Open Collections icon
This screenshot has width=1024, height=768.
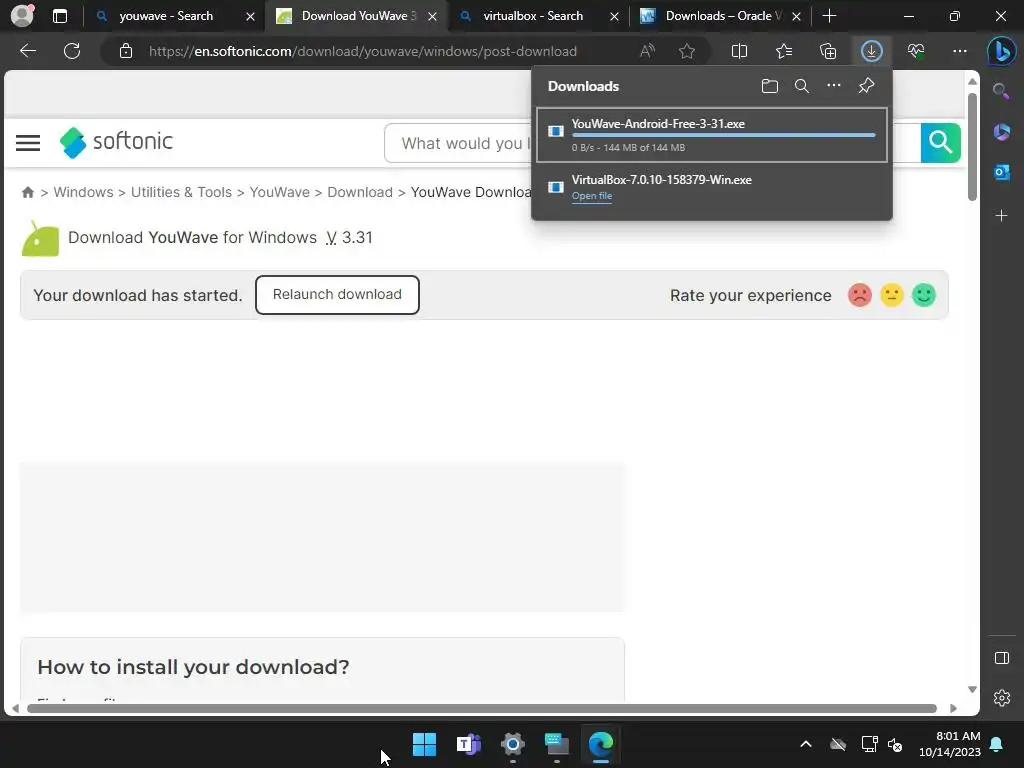click(828, 51)
